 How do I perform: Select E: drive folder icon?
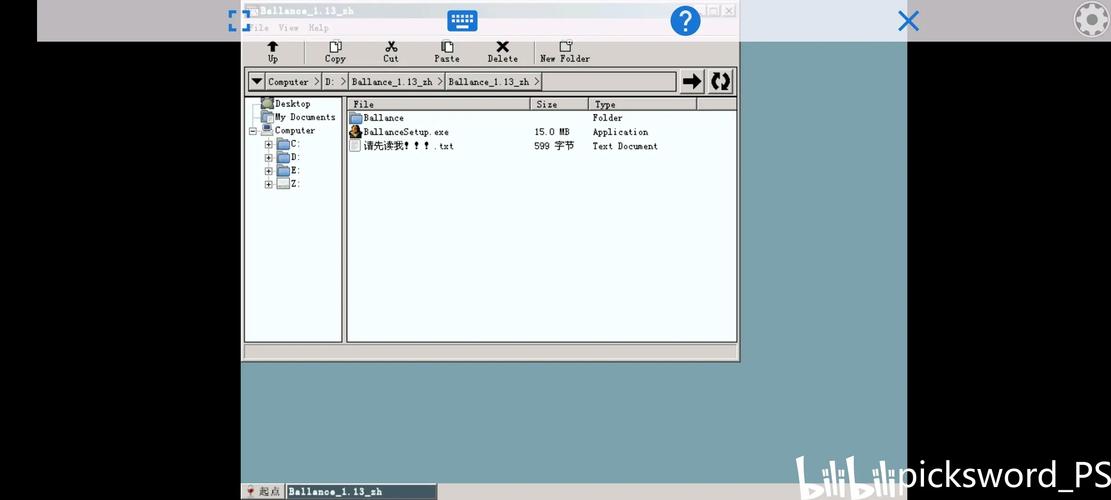pyautogui.click(x=283, y=171)
